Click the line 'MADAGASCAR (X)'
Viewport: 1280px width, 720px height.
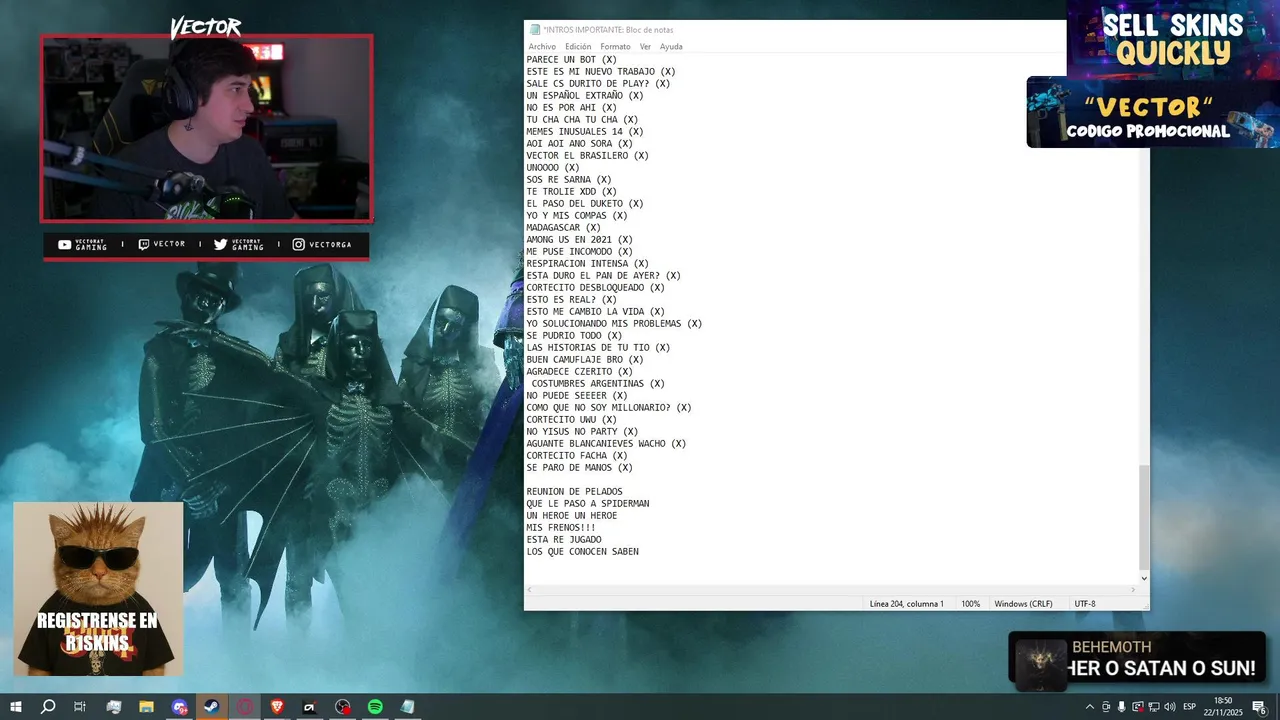click(564, 228)
